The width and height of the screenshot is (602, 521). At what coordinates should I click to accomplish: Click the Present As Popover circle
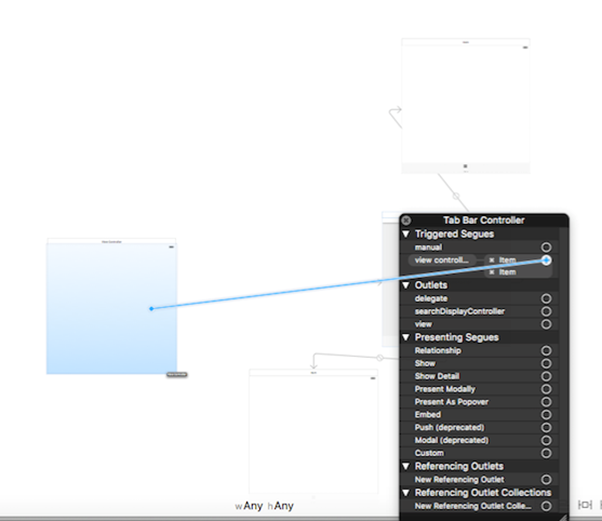coord(546,402)
